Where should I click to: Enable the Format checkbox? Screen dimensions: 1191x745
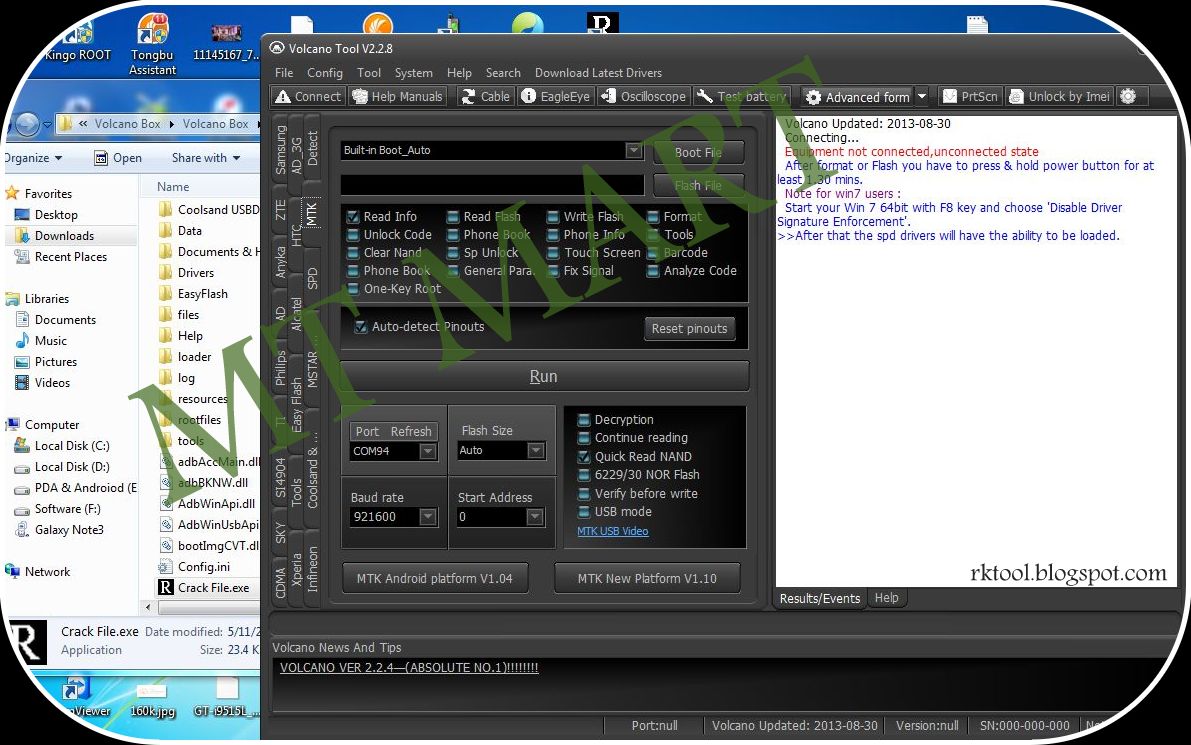coord(652,216)
